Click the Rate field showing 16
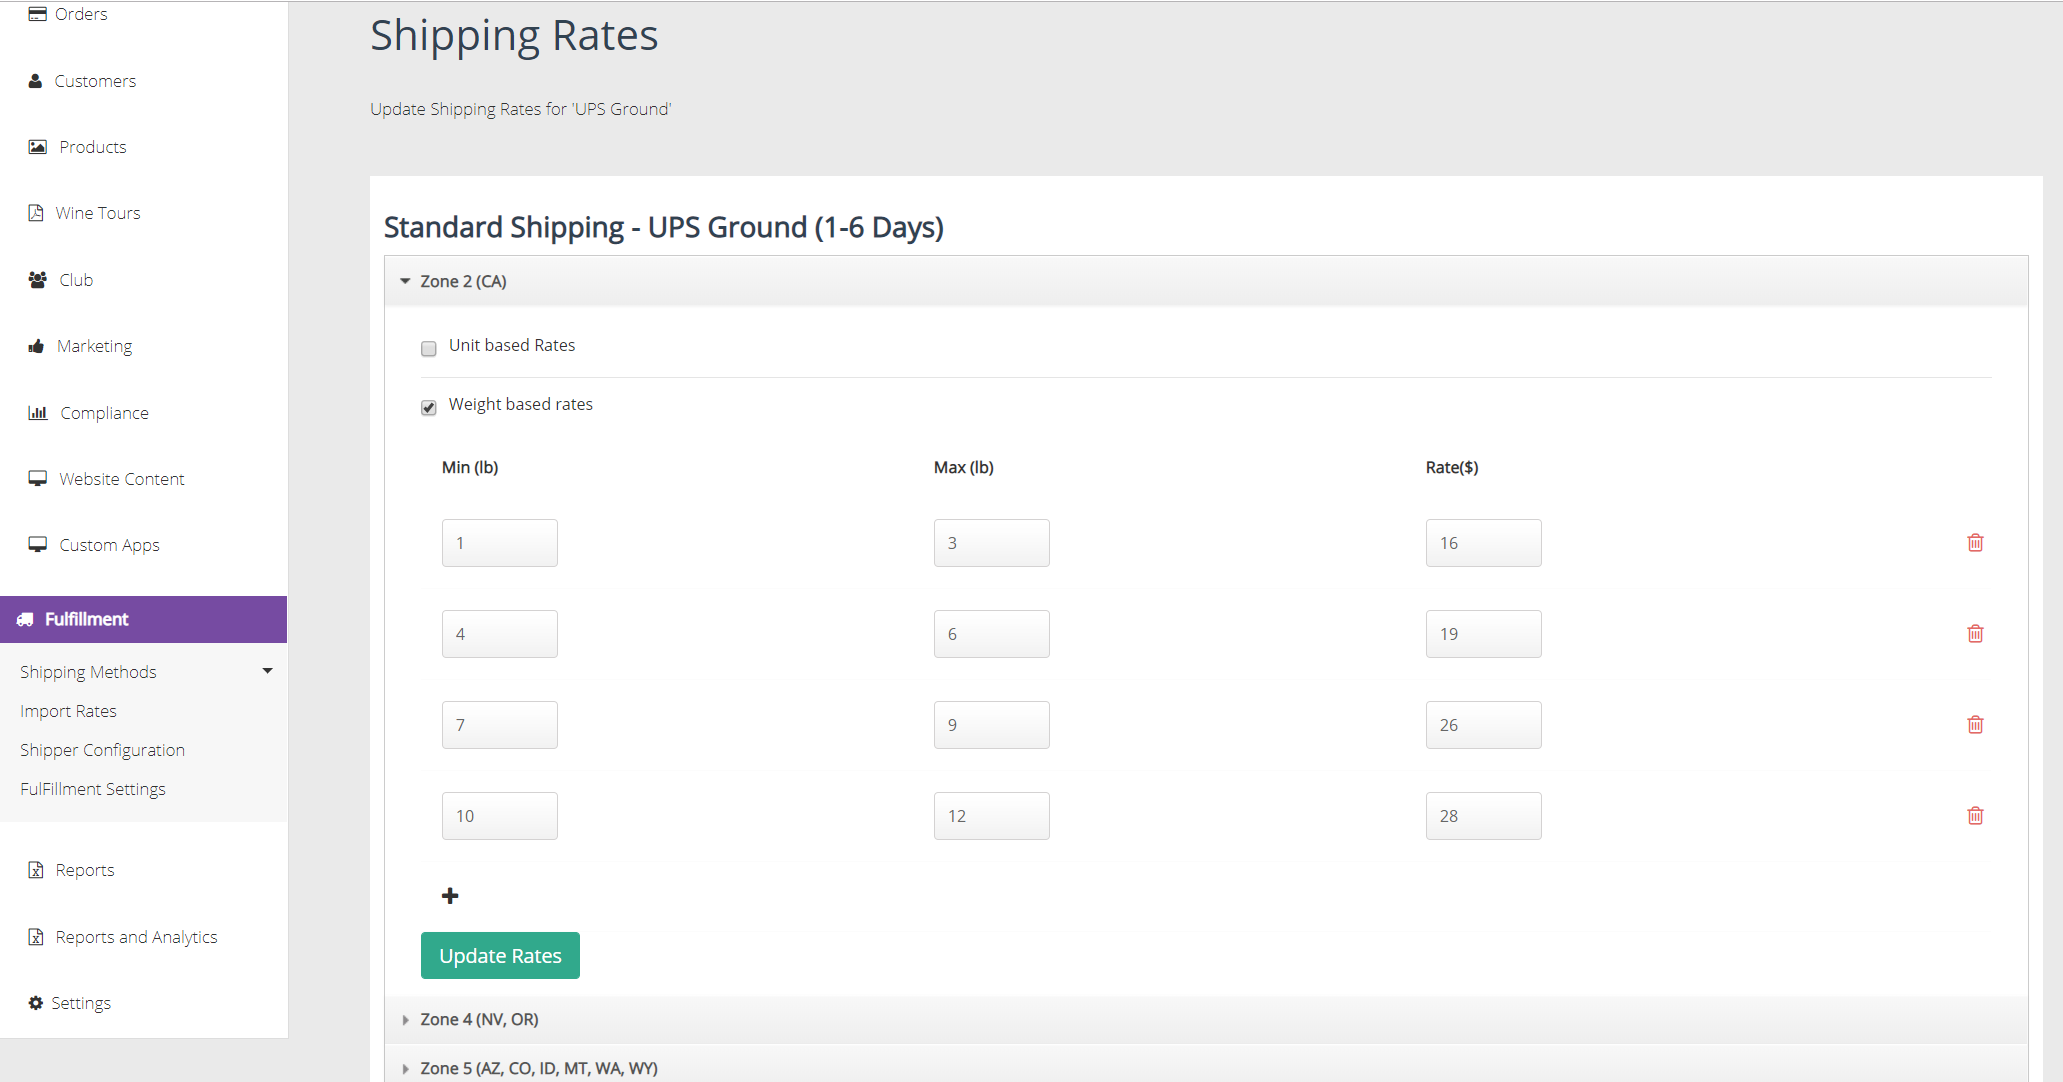Image resolution: width=2063 pixels, height=1082 pixels. tap(1483, 543)
